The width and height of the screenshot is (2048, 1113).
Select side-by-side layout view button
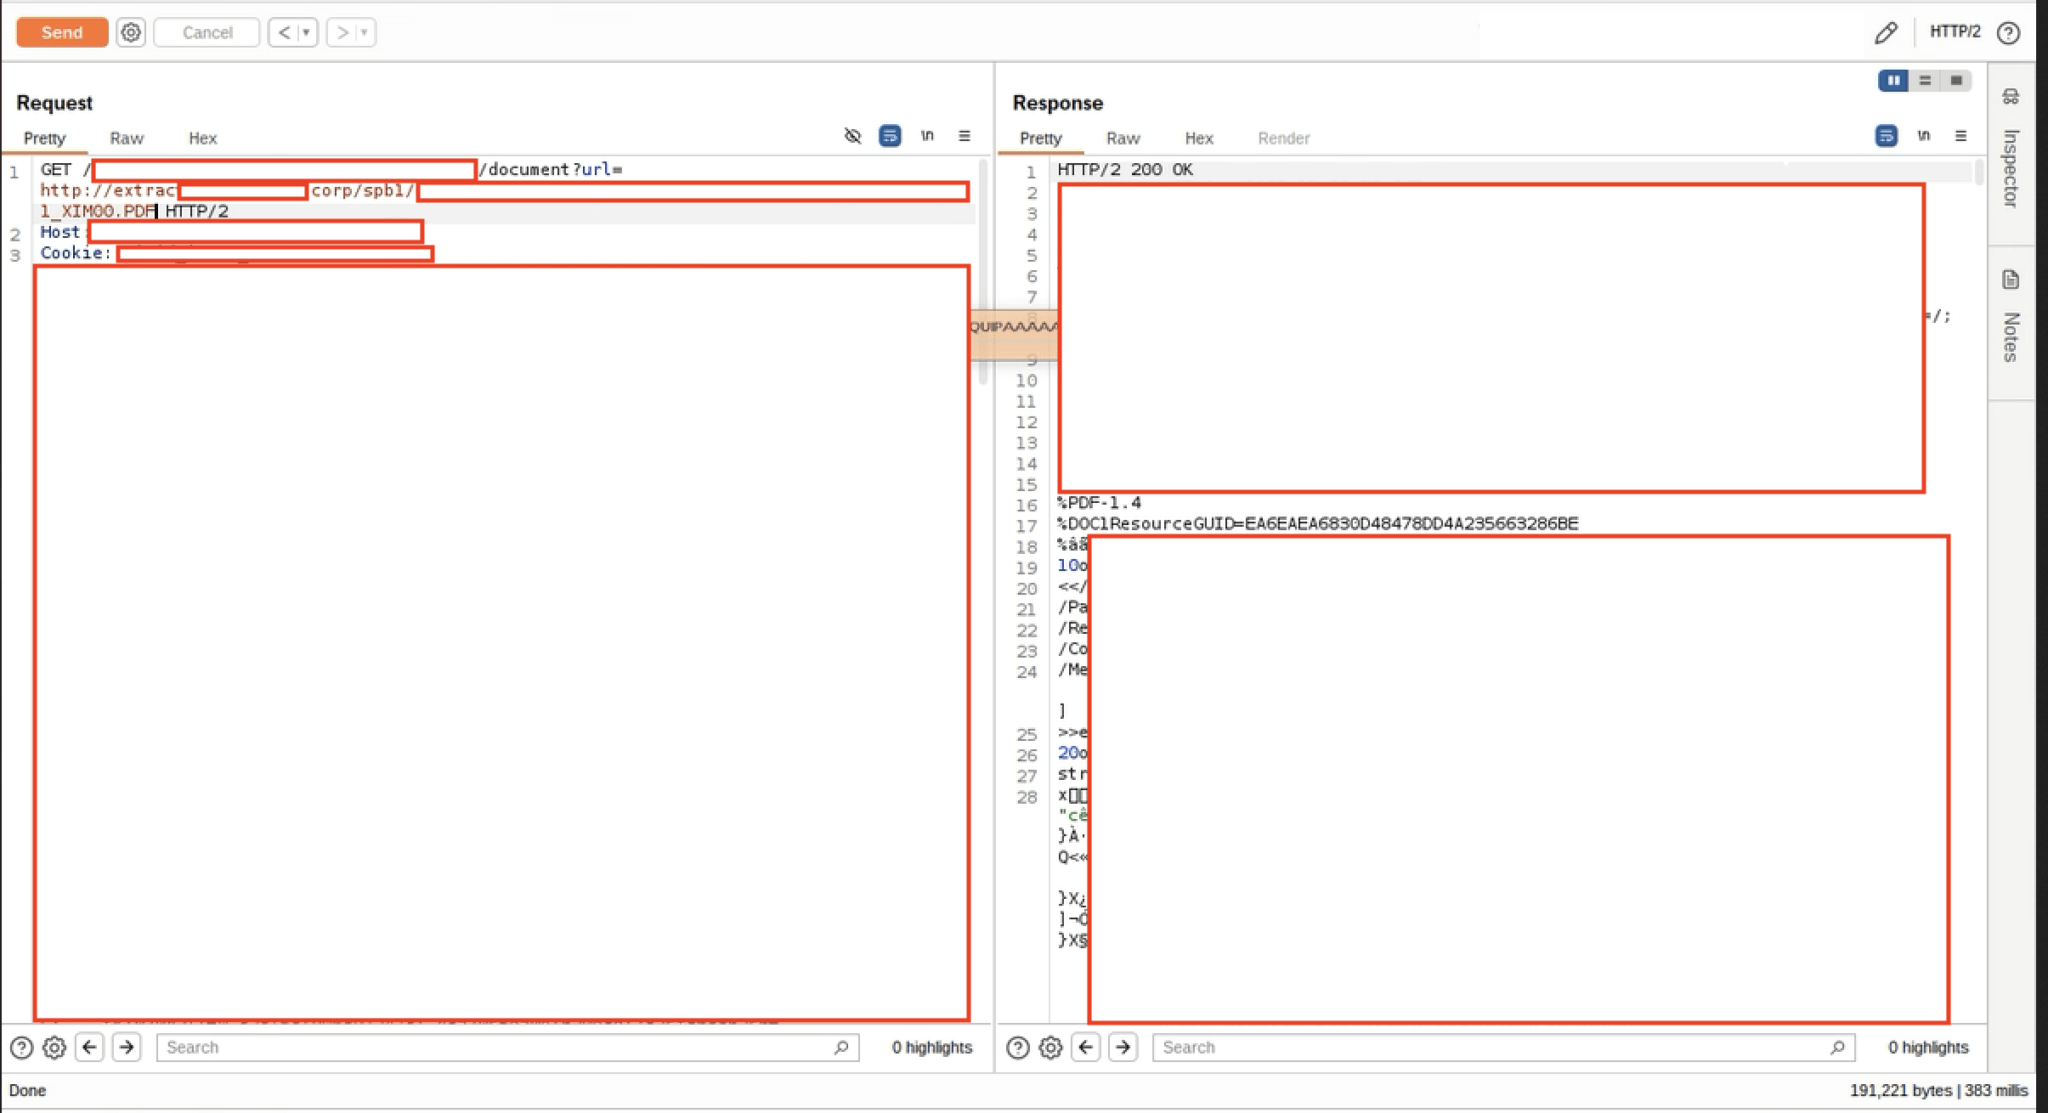tap(1892, 80)
